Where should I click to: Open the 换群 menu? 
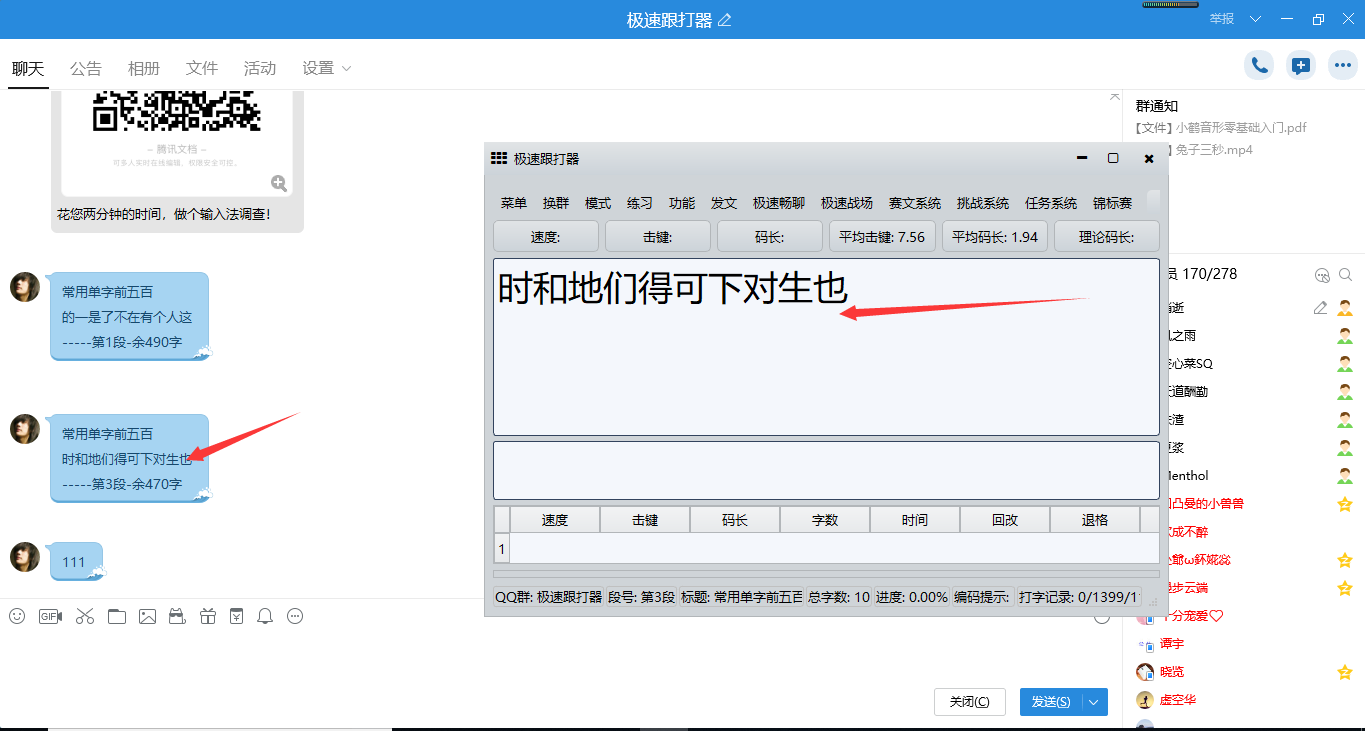(556, 203)
